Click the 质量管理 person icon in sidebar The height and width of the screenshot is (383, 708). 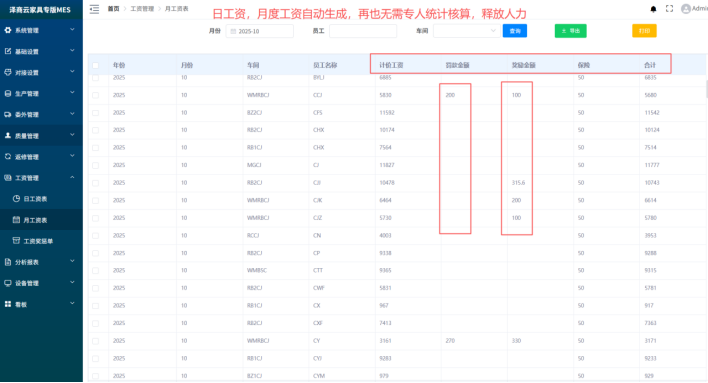tap(8, 135)
